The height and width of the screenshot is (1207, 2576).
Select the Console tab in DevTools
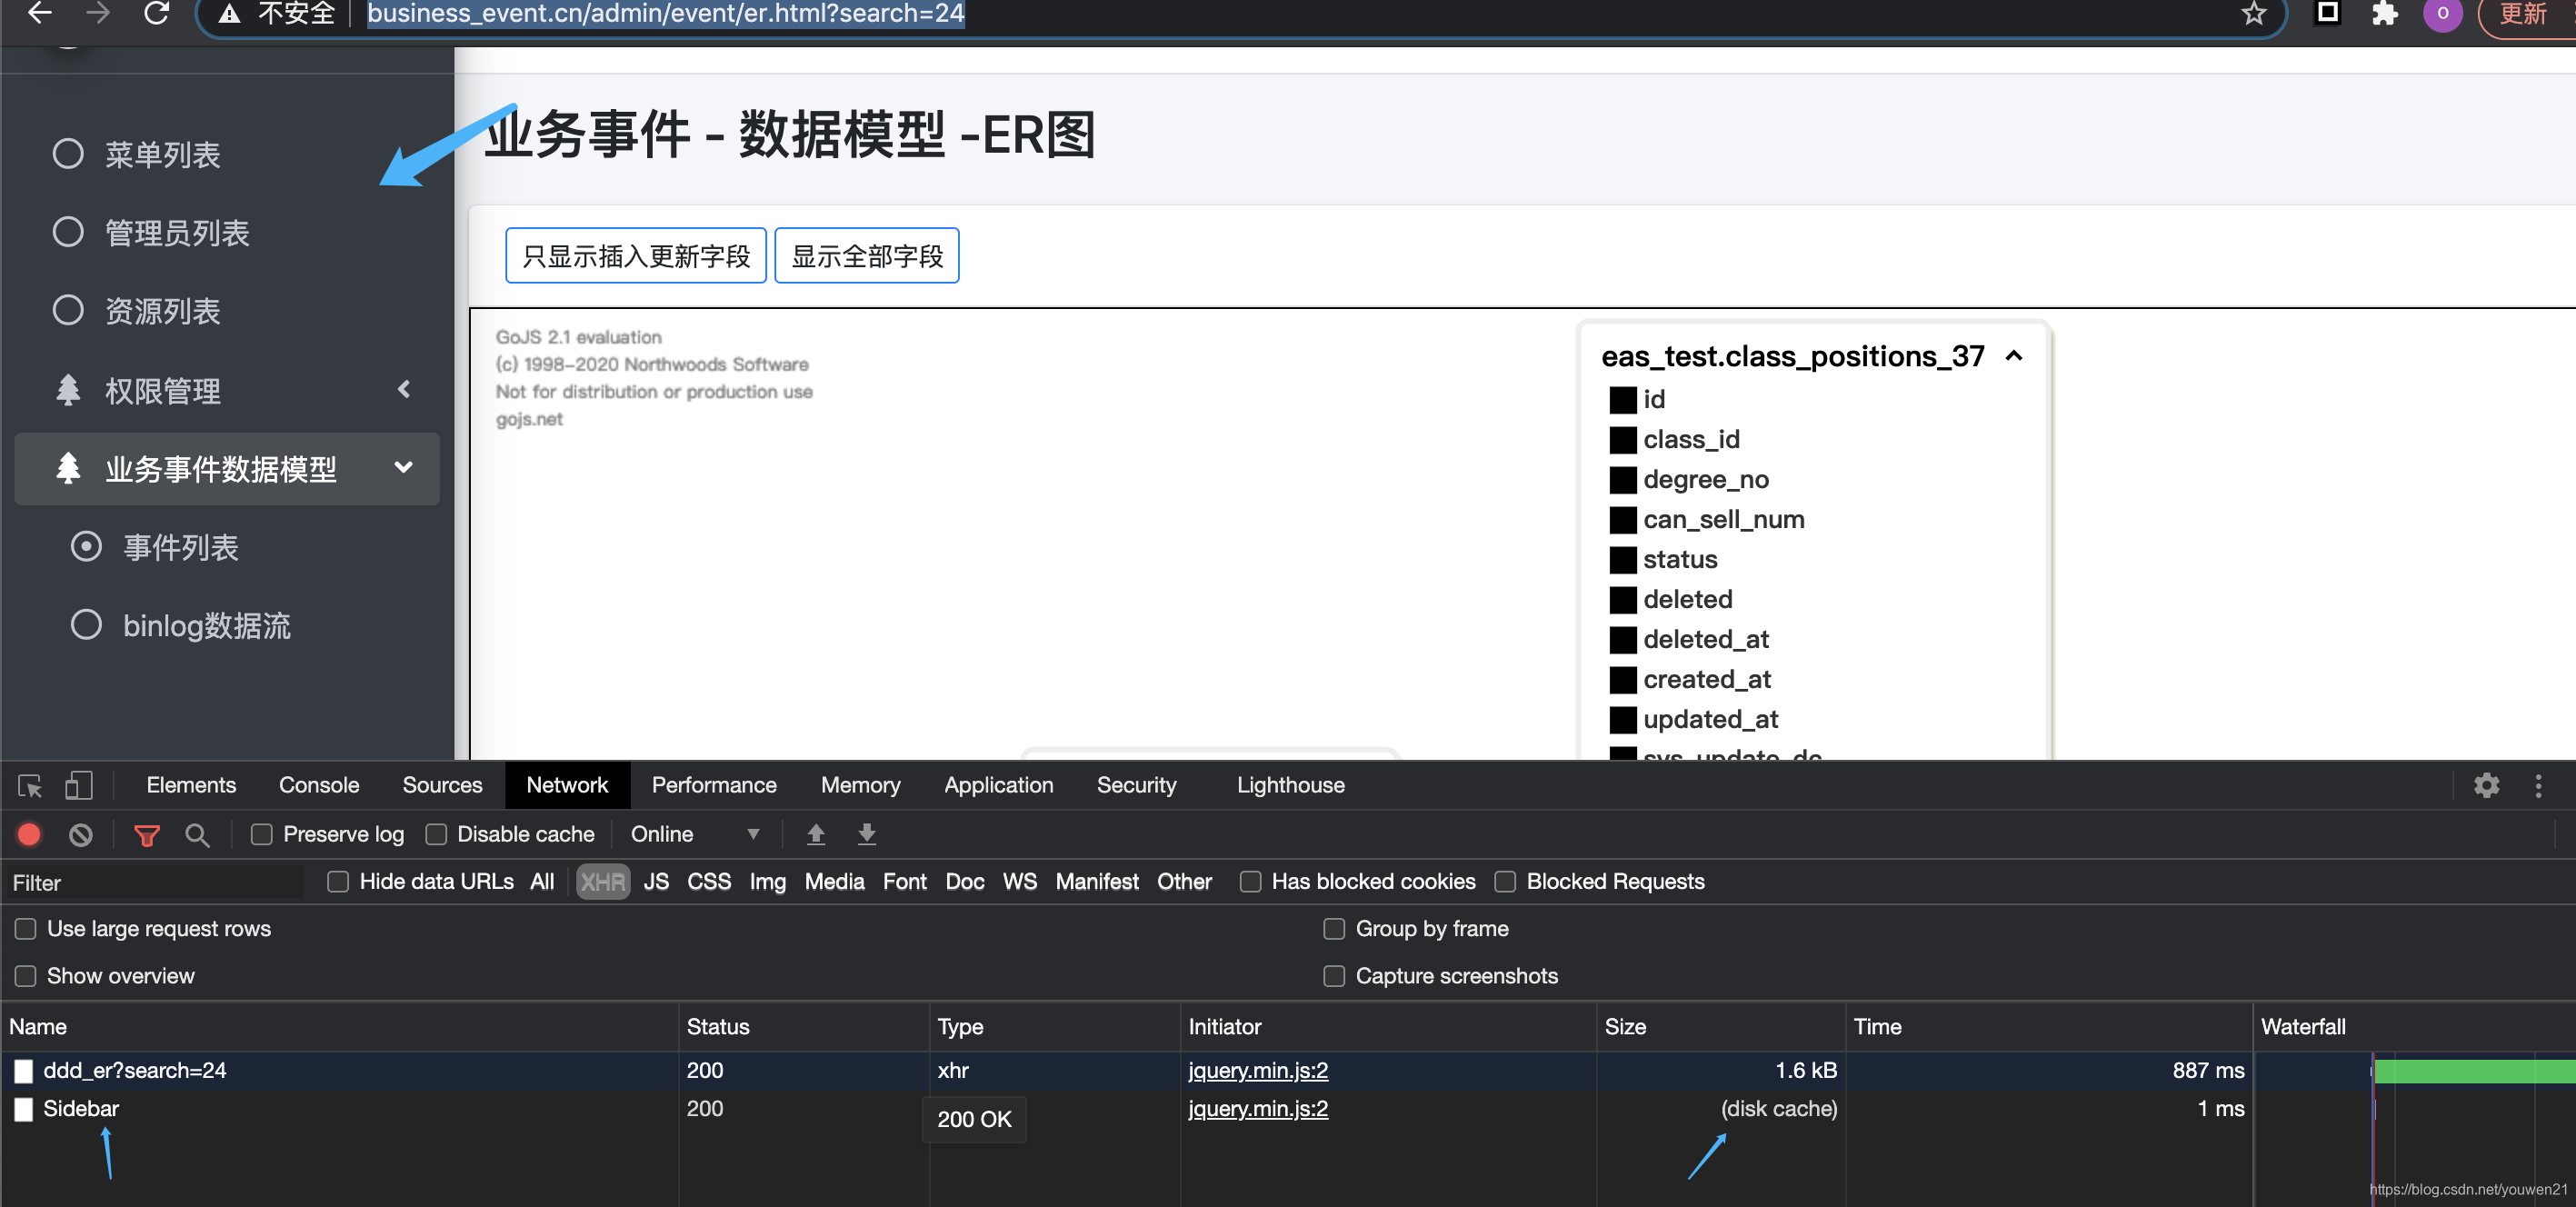pos(320,785)
